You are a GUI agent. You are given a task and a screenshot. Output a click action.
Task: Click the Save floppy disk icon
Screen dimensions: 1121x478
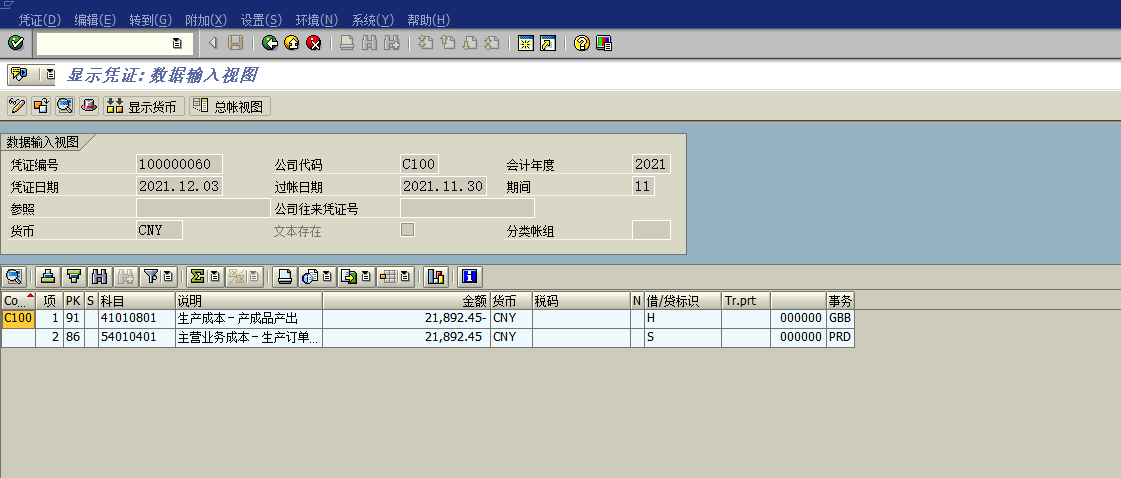(x=235, y=44)
